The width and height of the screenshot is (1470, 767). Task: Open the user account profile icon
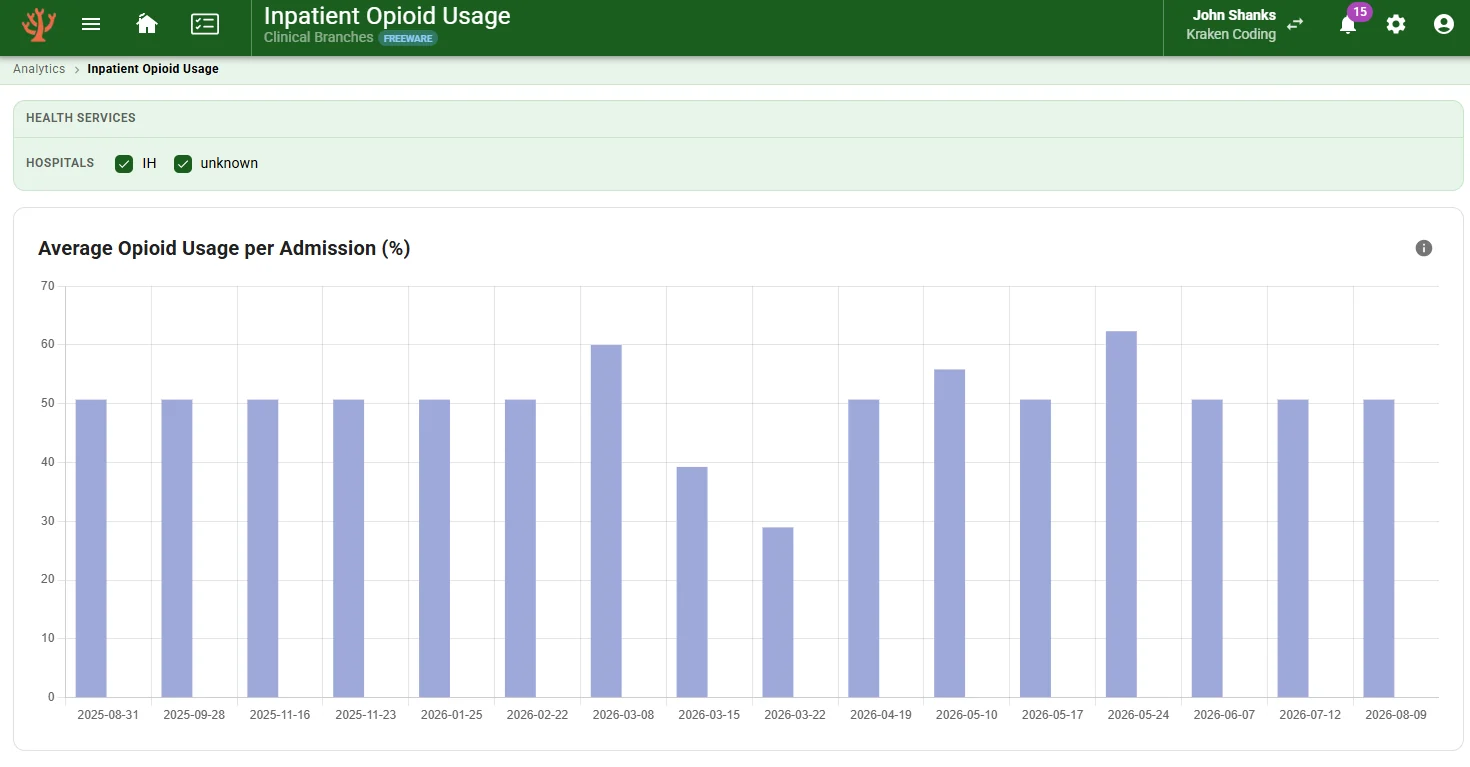pos(1444,24)
